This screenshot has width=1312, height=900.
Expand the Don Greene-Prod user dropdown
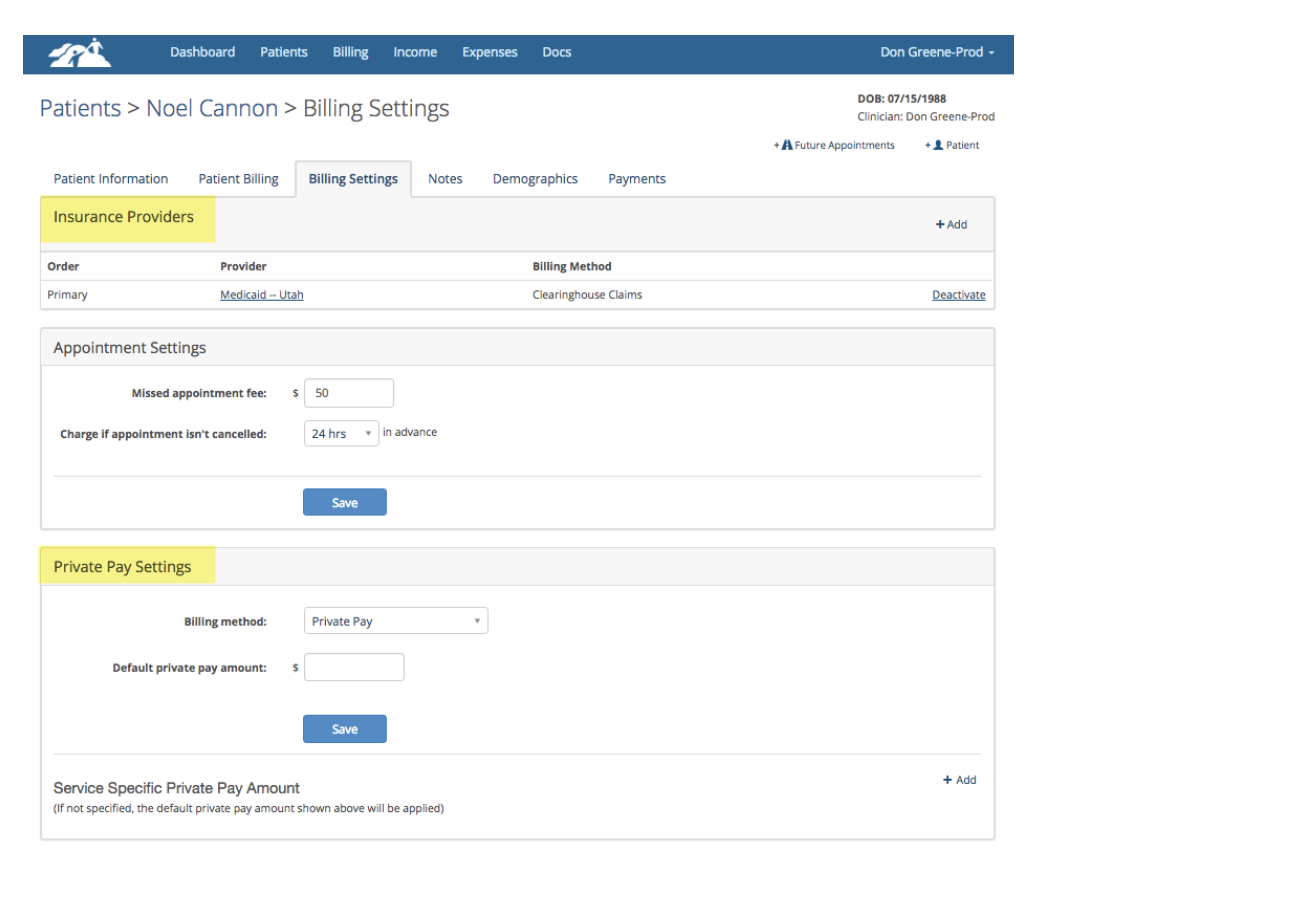coord(937,52)
